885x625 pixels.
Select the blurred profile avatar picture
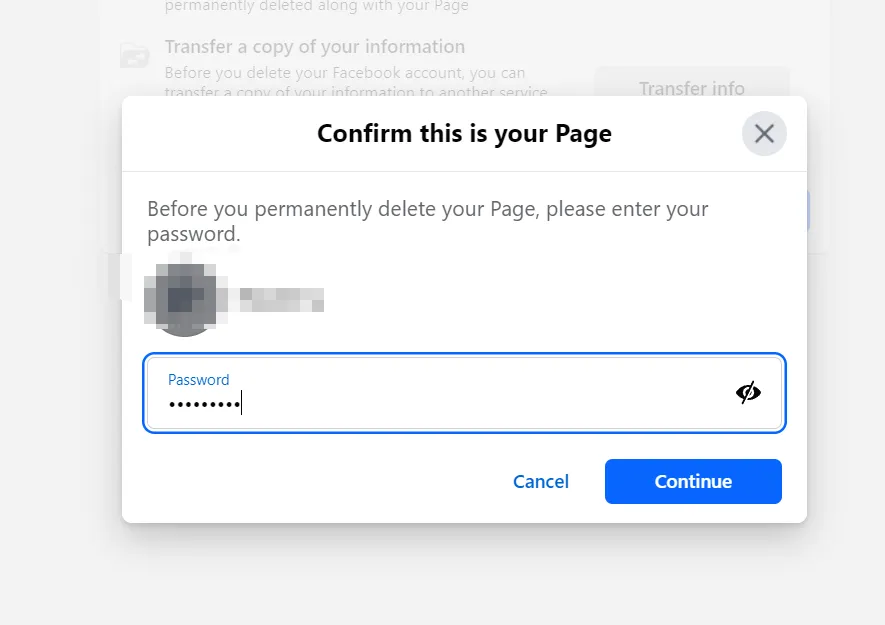[x=184, y=299]
